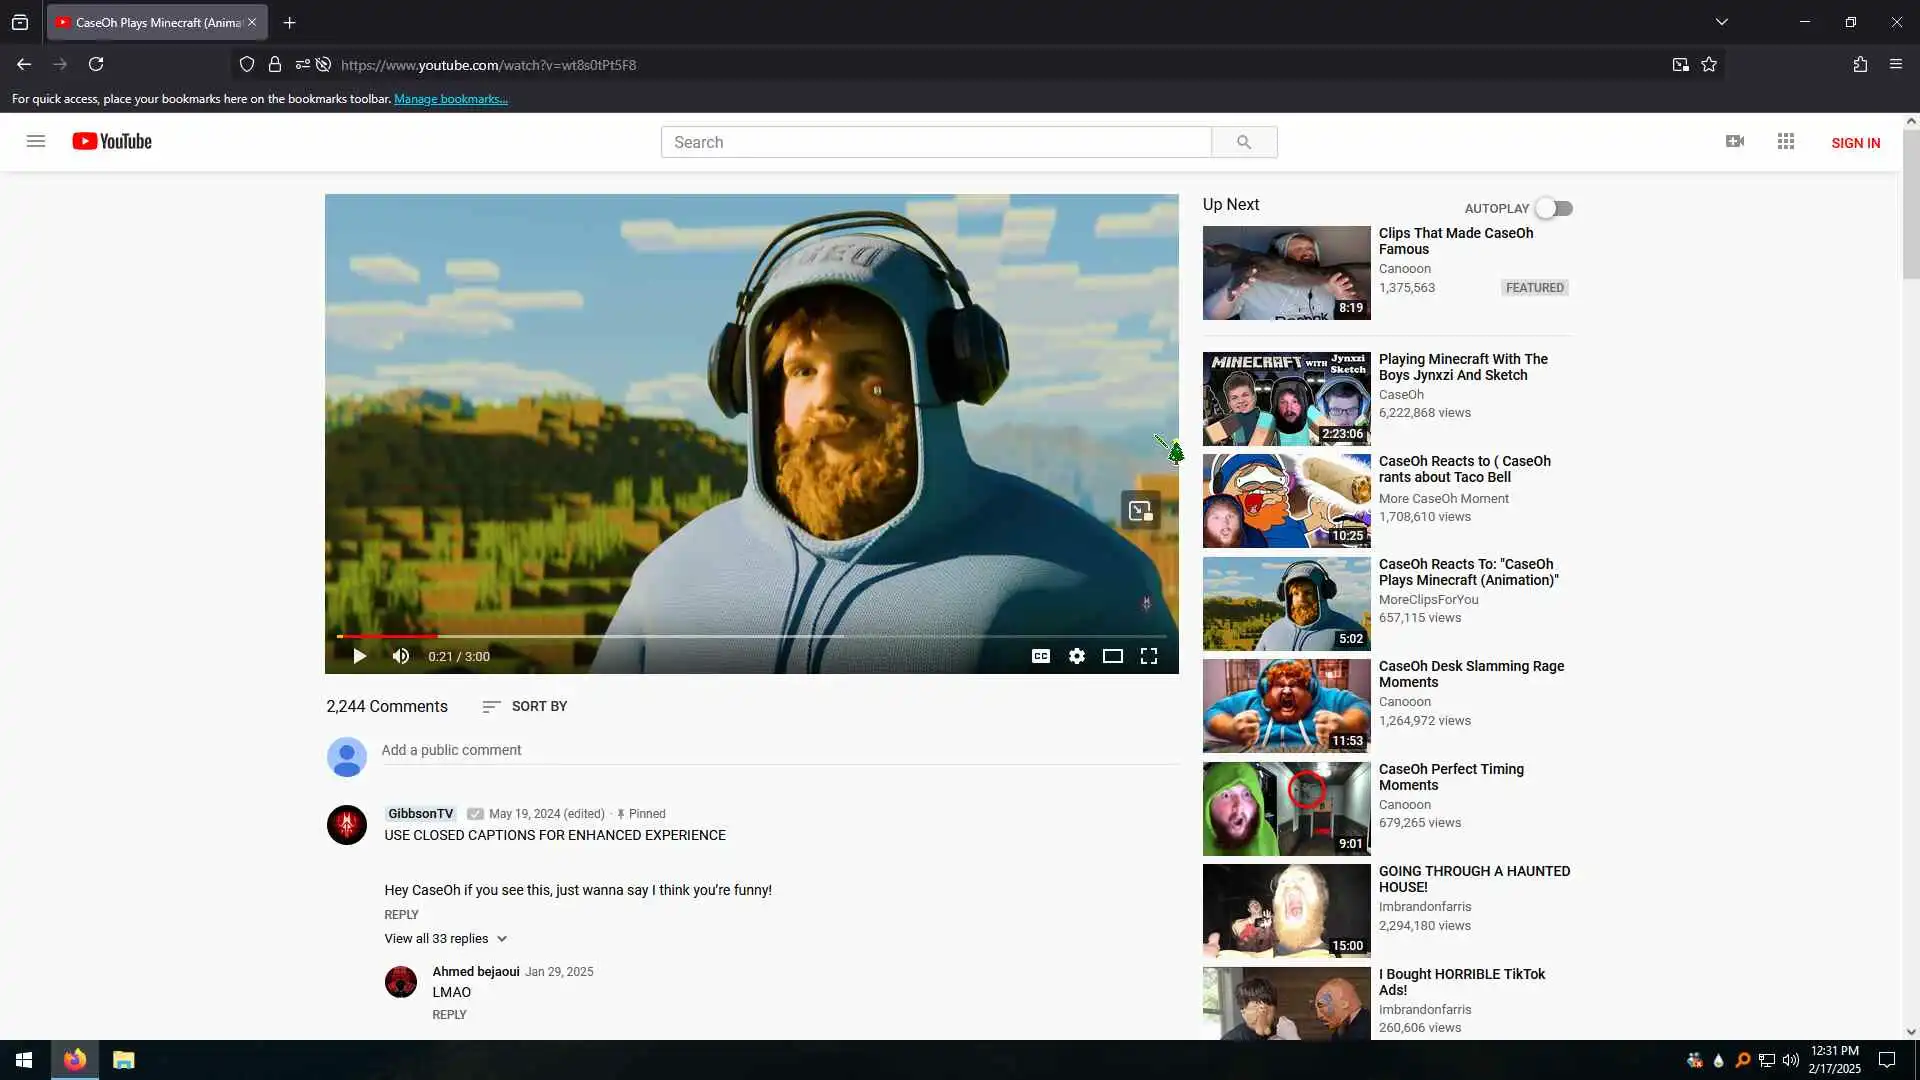The width and height of the screenshot is (1920, 1080).
Task: Toggle the Autoplay switch
Action: [1554, 208]
